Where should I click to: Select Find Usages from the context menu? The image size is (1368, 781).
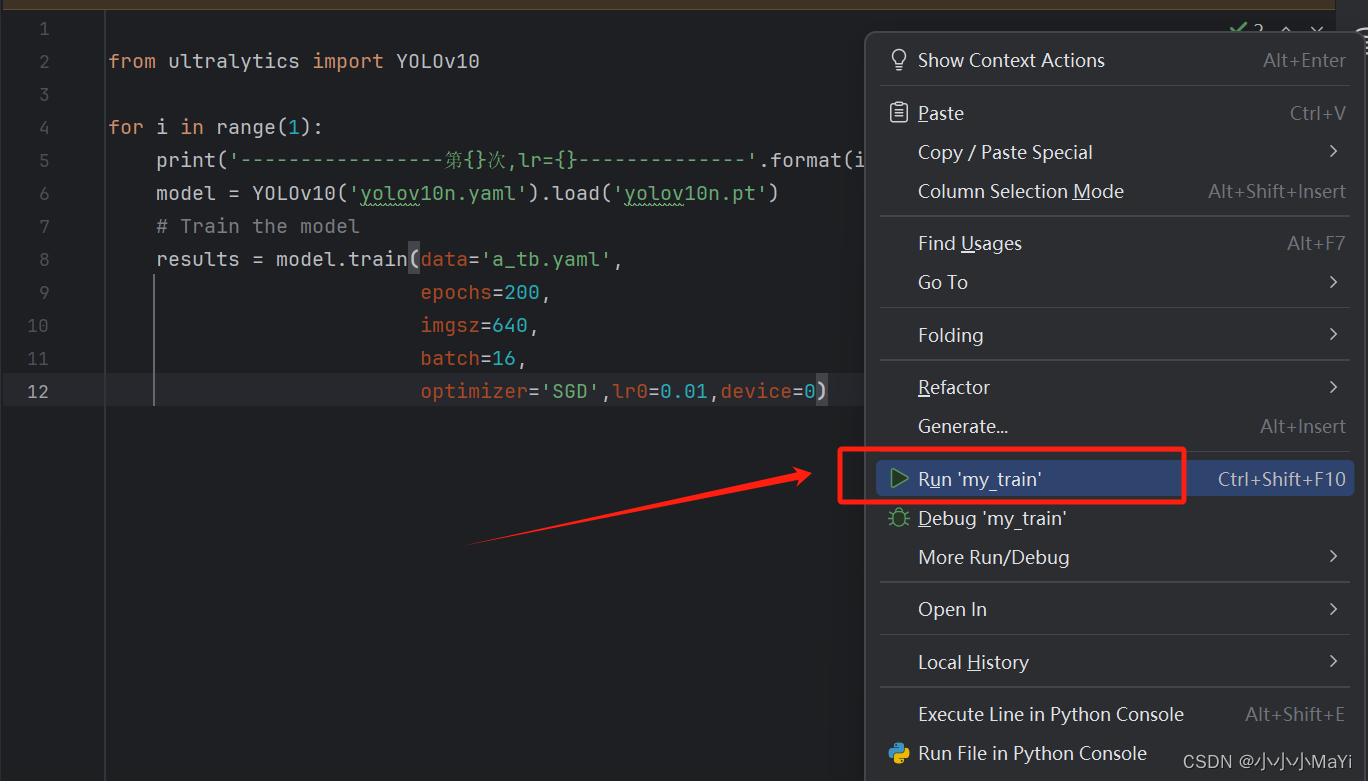click(x=1116, y=243)
